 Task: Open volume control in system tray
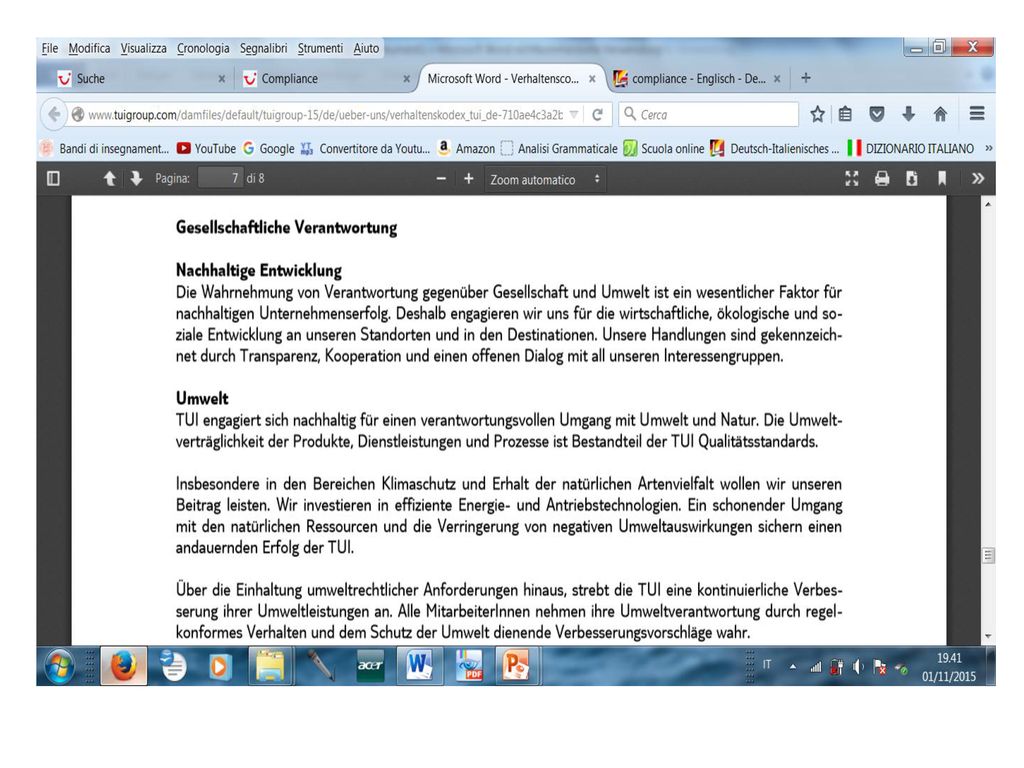(858, 667)
